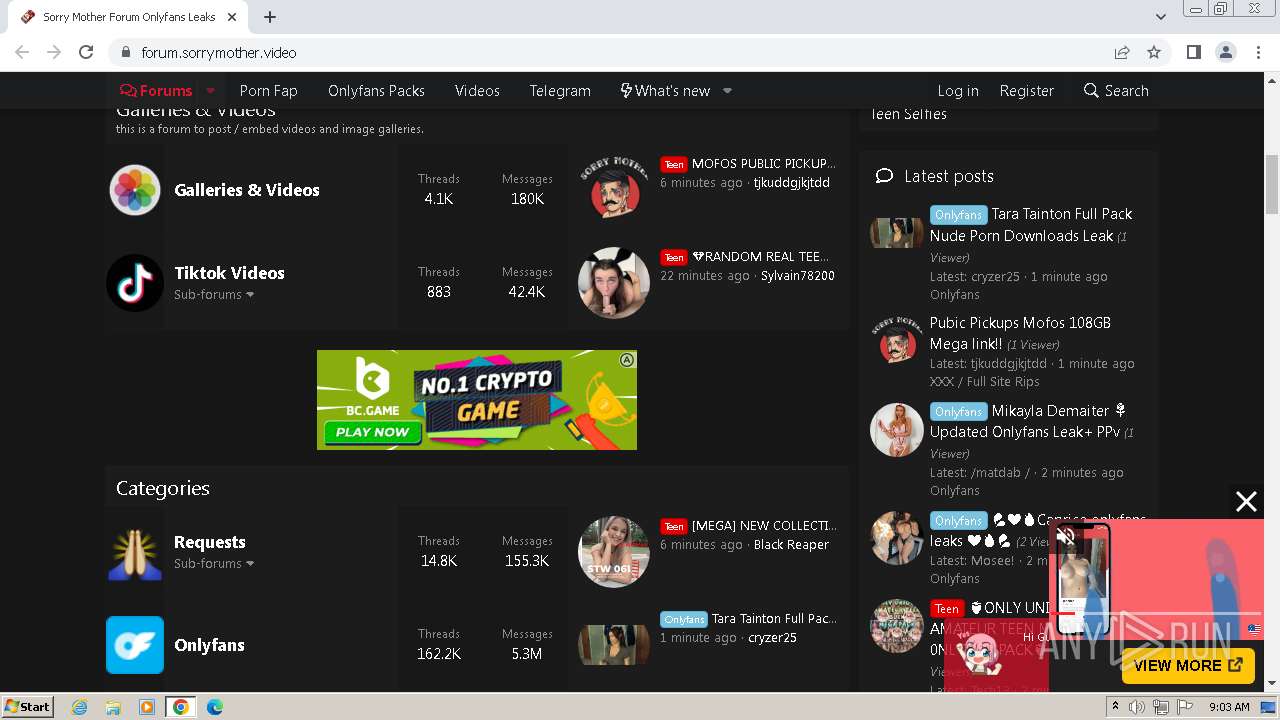Go back with the browser back arrow
The image size is (1280, 720).
pos(22,52)
